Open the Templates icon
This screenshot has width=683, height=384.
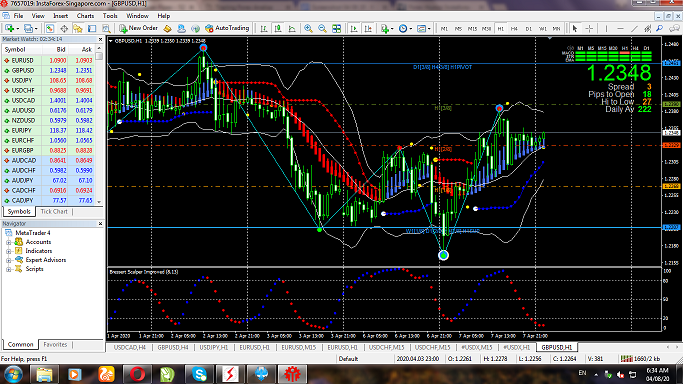click(x=421, y=28)
